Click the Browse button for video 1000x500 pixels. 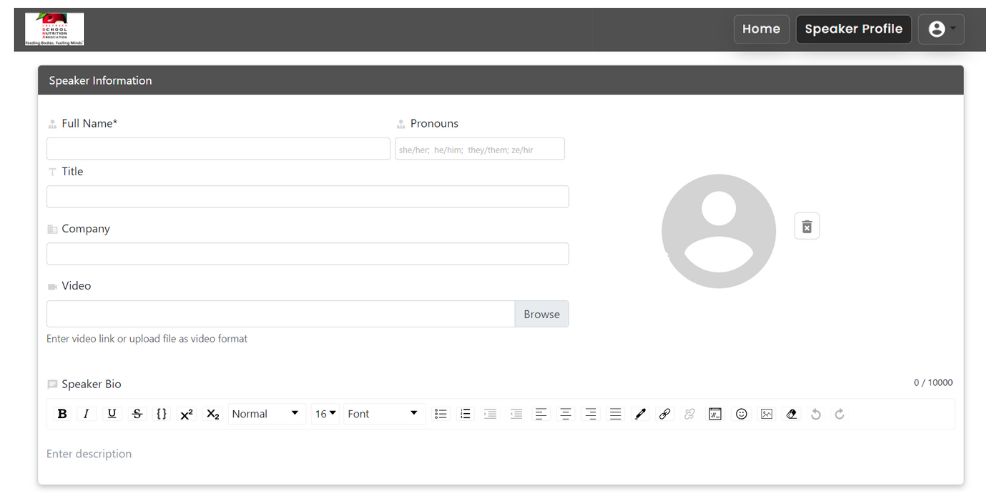tap(541, 314)
